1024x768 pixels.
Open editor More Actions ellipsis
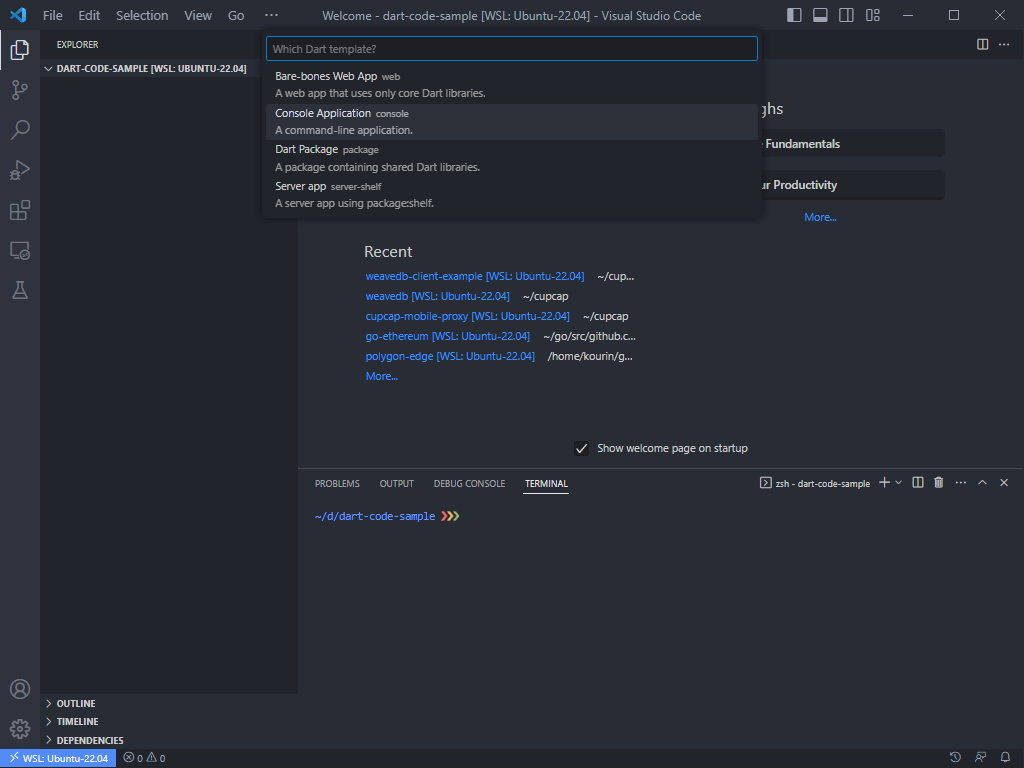[1004, 44]
